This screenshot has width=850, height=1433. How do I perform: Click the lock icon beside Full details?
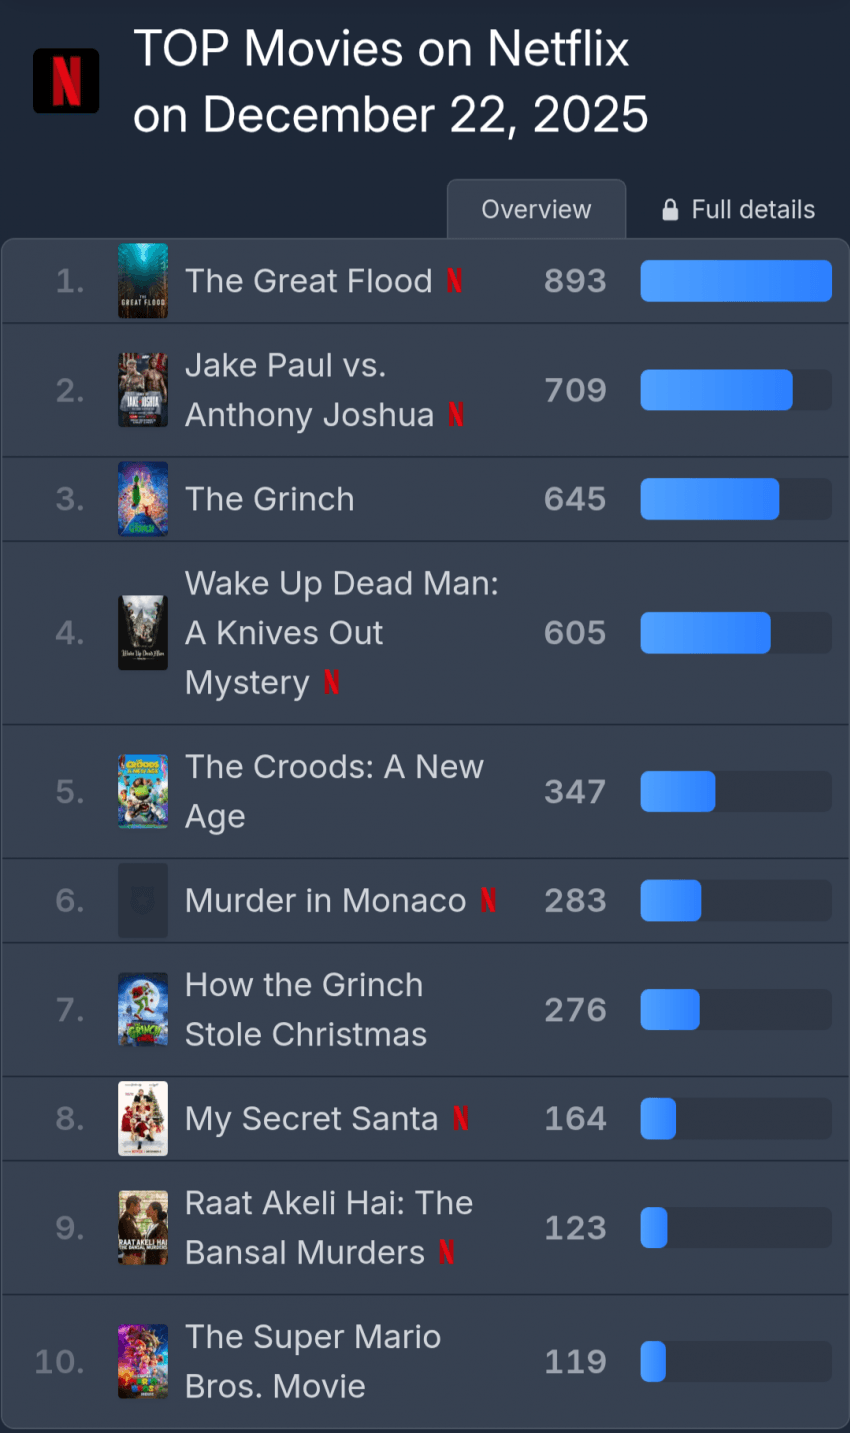coord(670,210)
